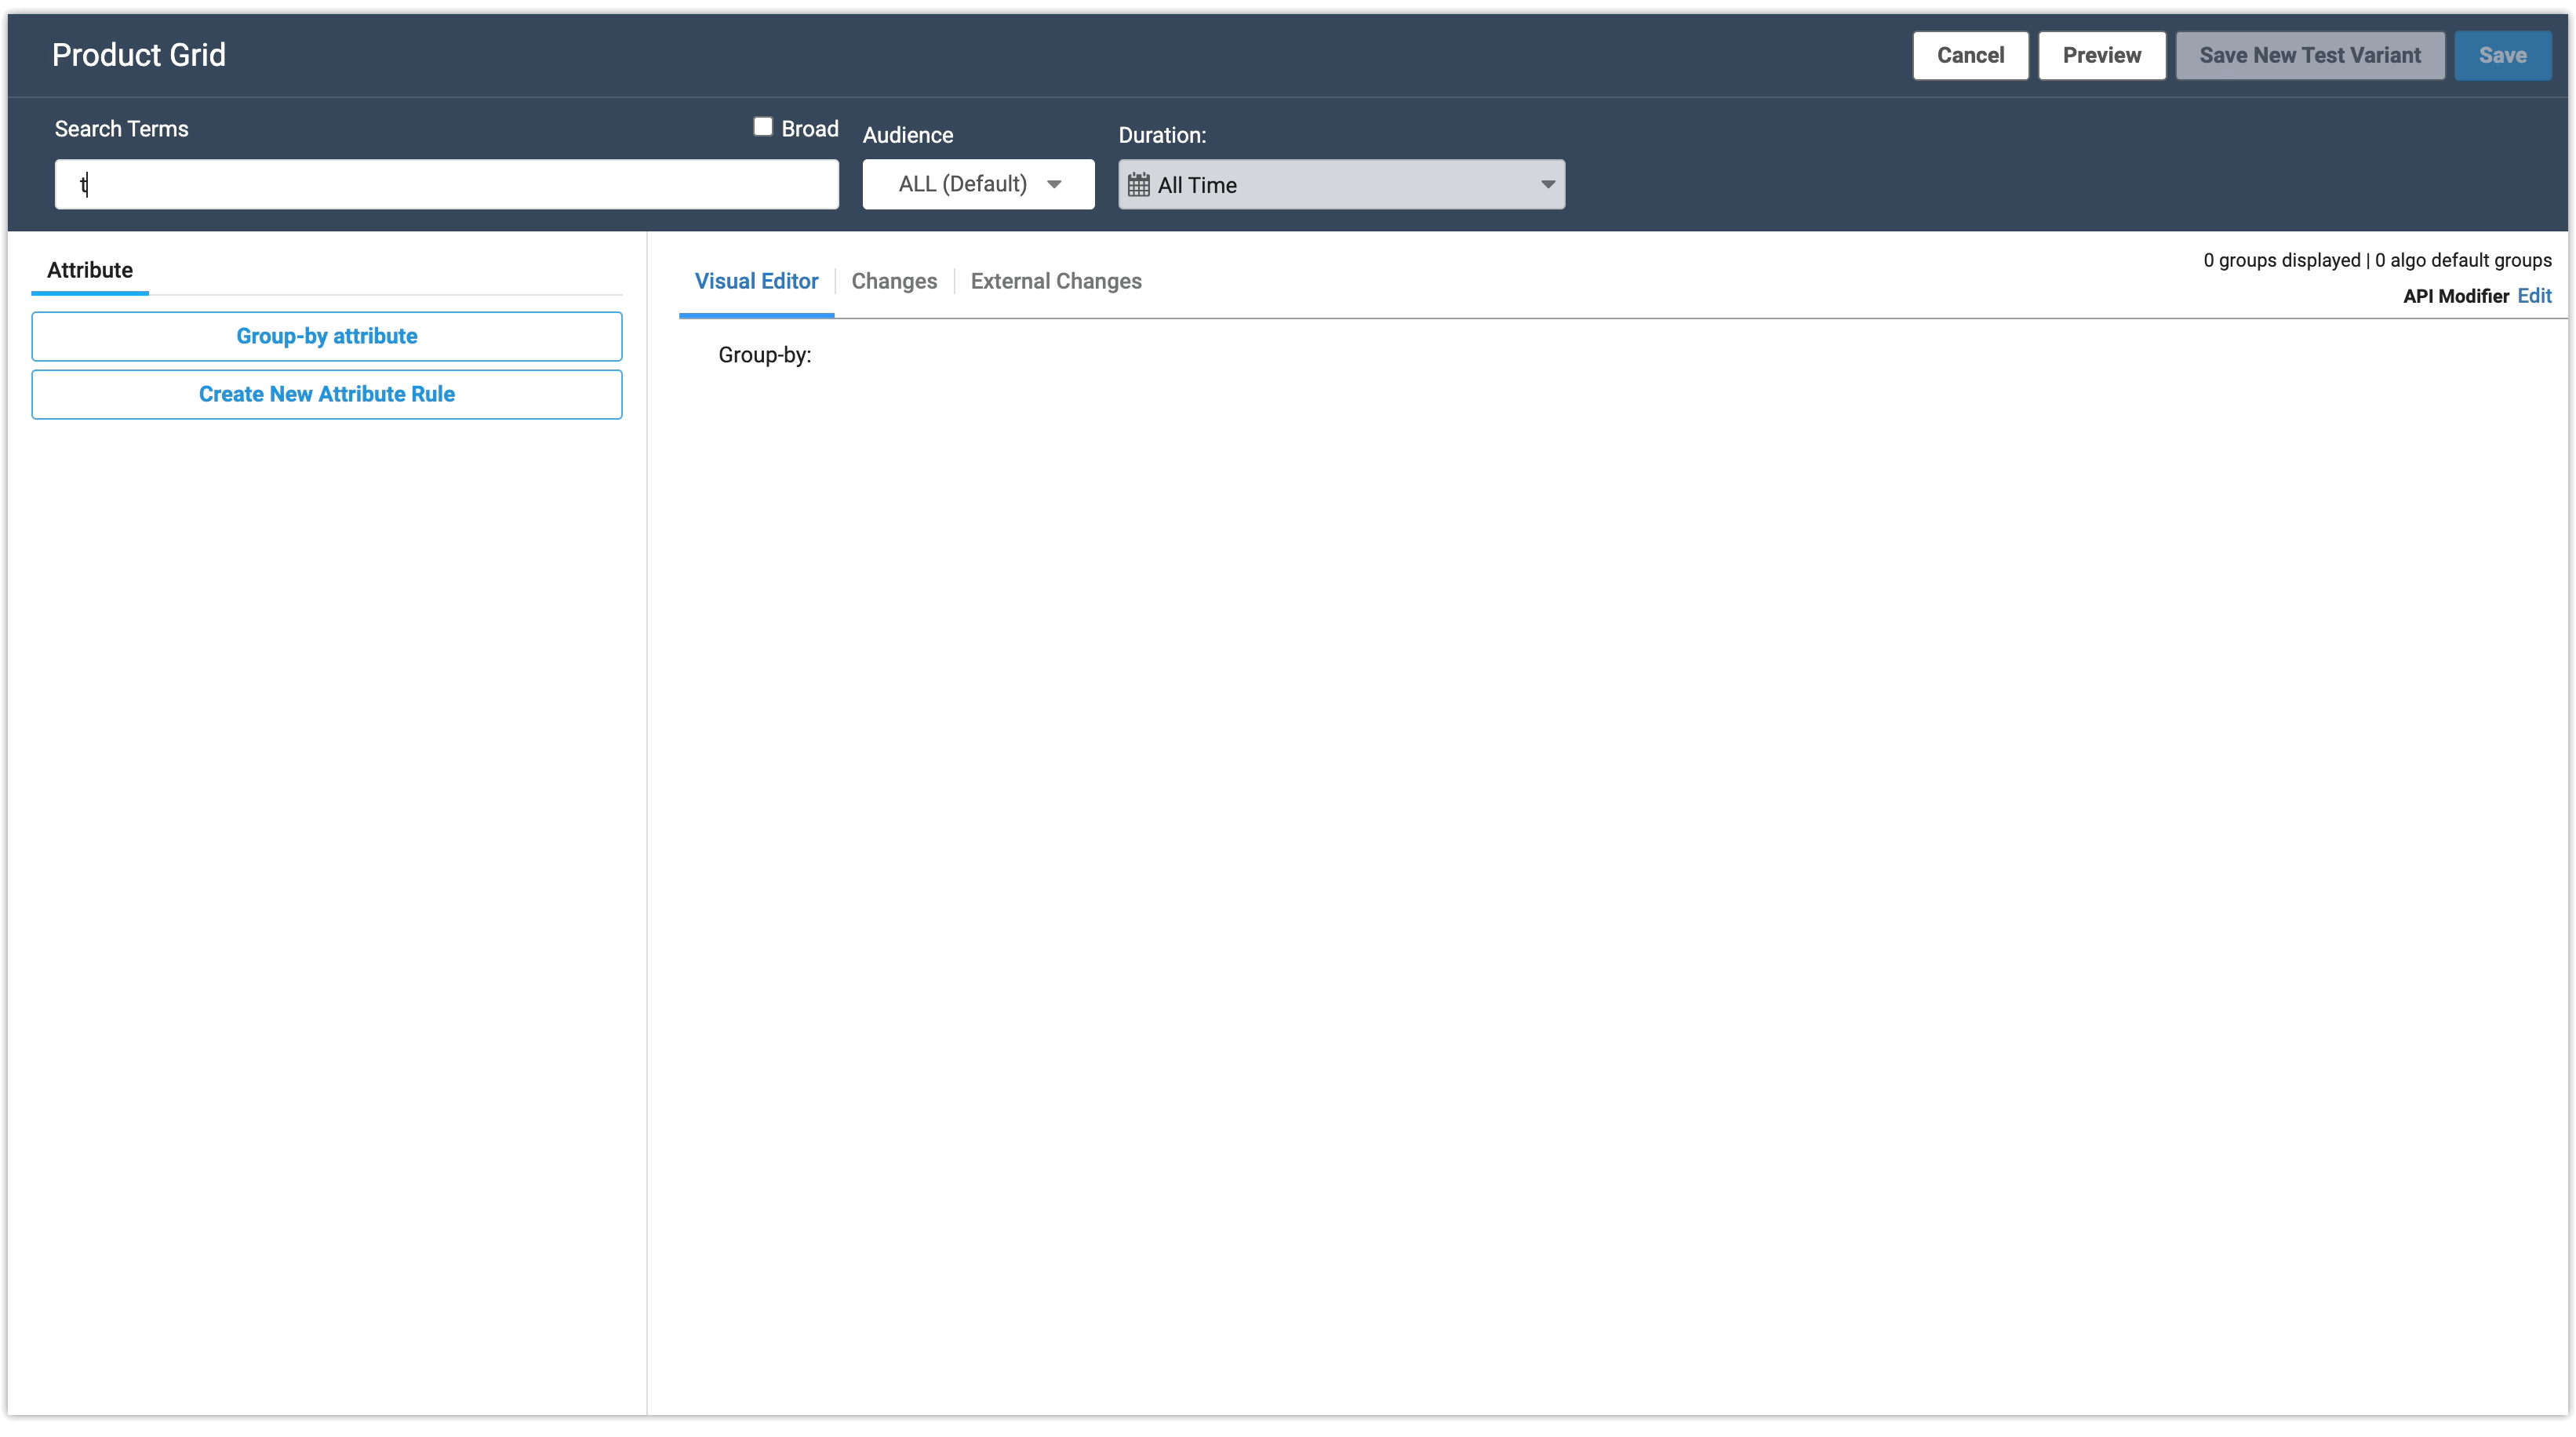Screen dimensions: 2576x1437
Task: Expand the Duration All Time dropdown arrow
Action: 1547,184
